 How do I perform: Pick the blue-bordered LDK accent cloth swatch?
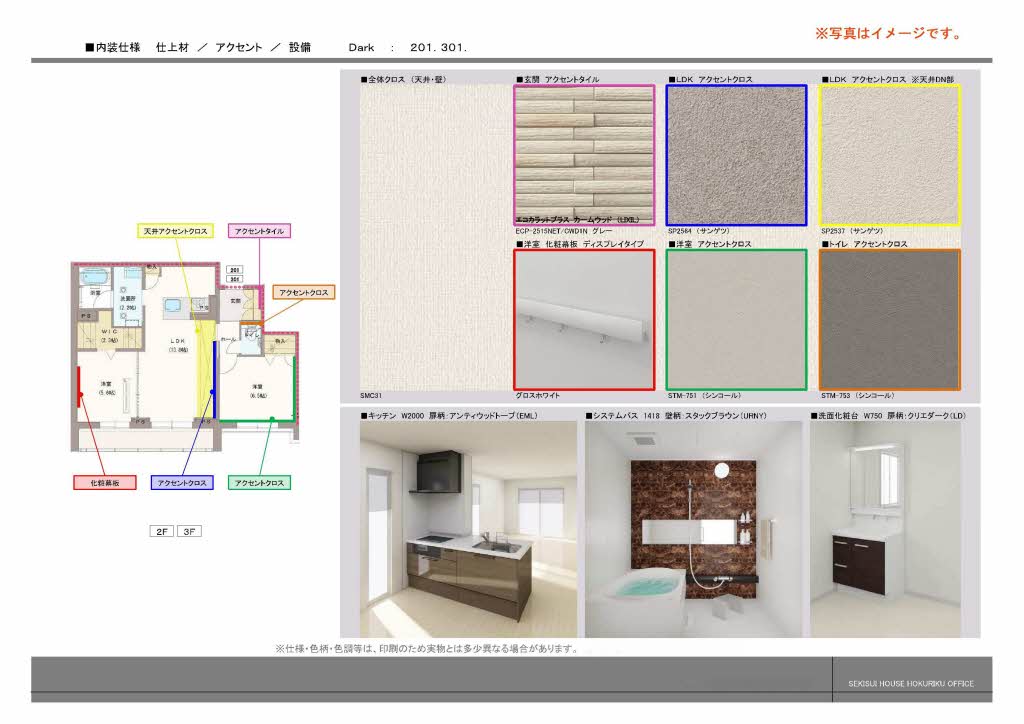click(x=736, y=155)
